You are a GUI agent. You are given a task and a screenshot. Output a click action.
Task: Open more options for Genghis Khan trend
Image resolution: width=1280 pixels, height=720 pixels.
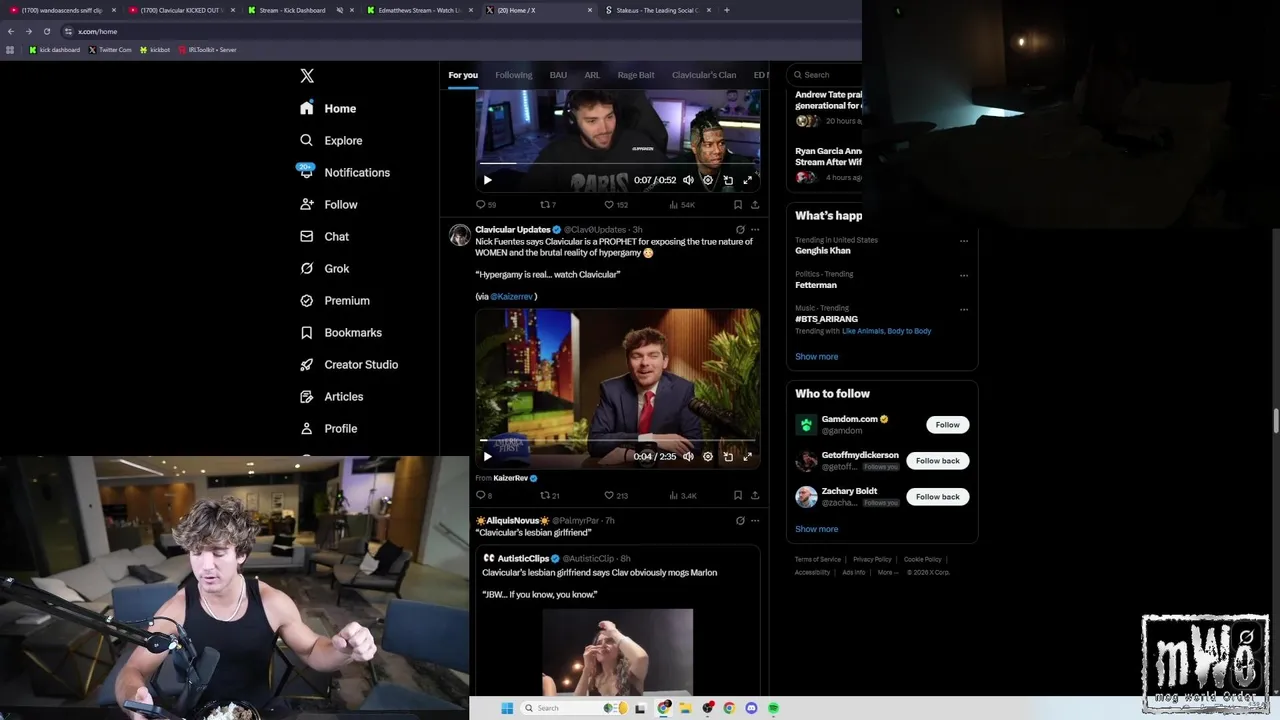tap(964, 241)
